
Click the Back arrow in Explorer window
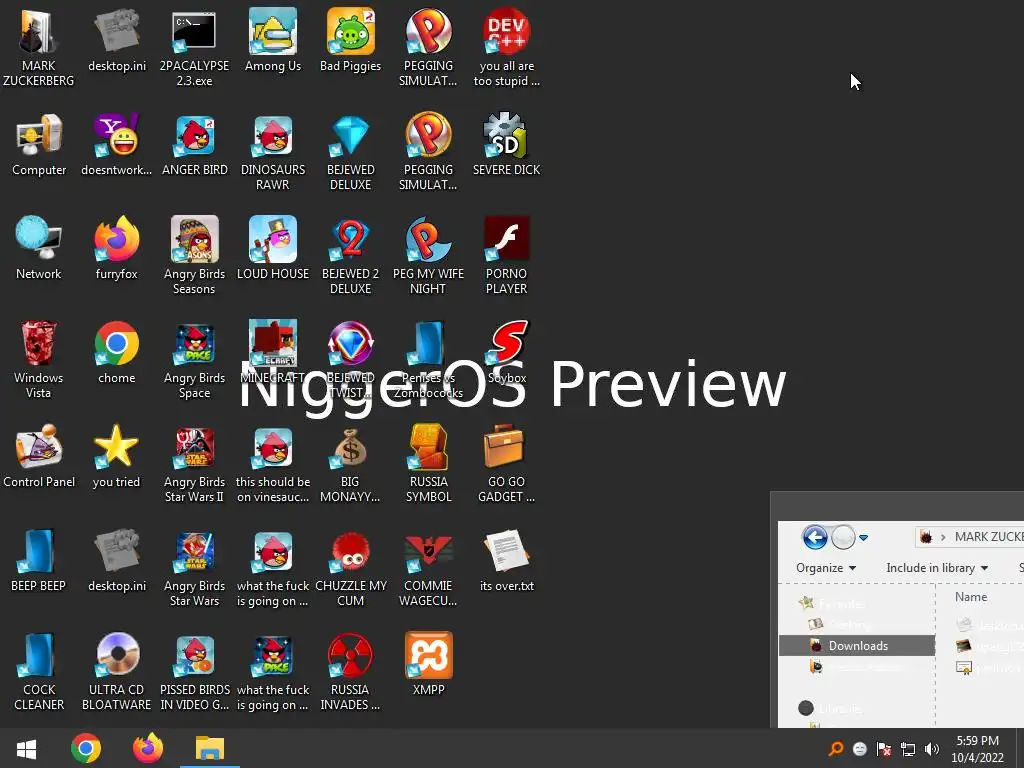click(814, 537)
